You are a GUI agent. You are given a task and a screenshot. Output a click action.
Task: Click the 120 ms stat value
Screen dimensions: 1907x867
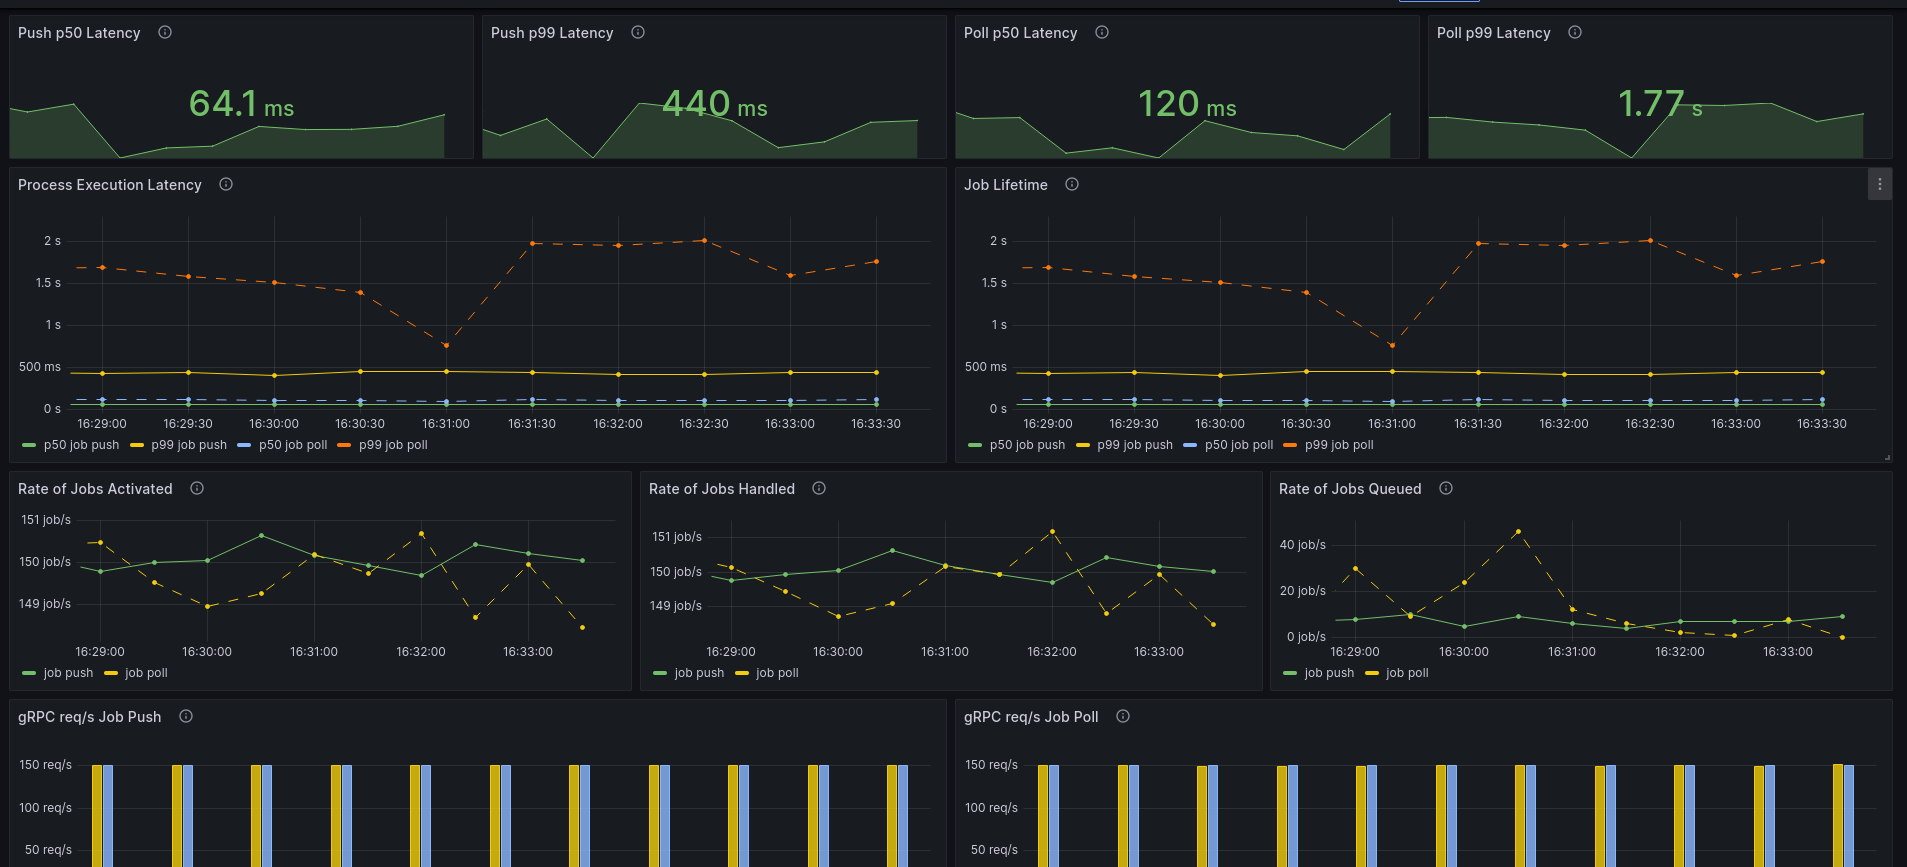pyautogui.click(x=1187, y=103)
